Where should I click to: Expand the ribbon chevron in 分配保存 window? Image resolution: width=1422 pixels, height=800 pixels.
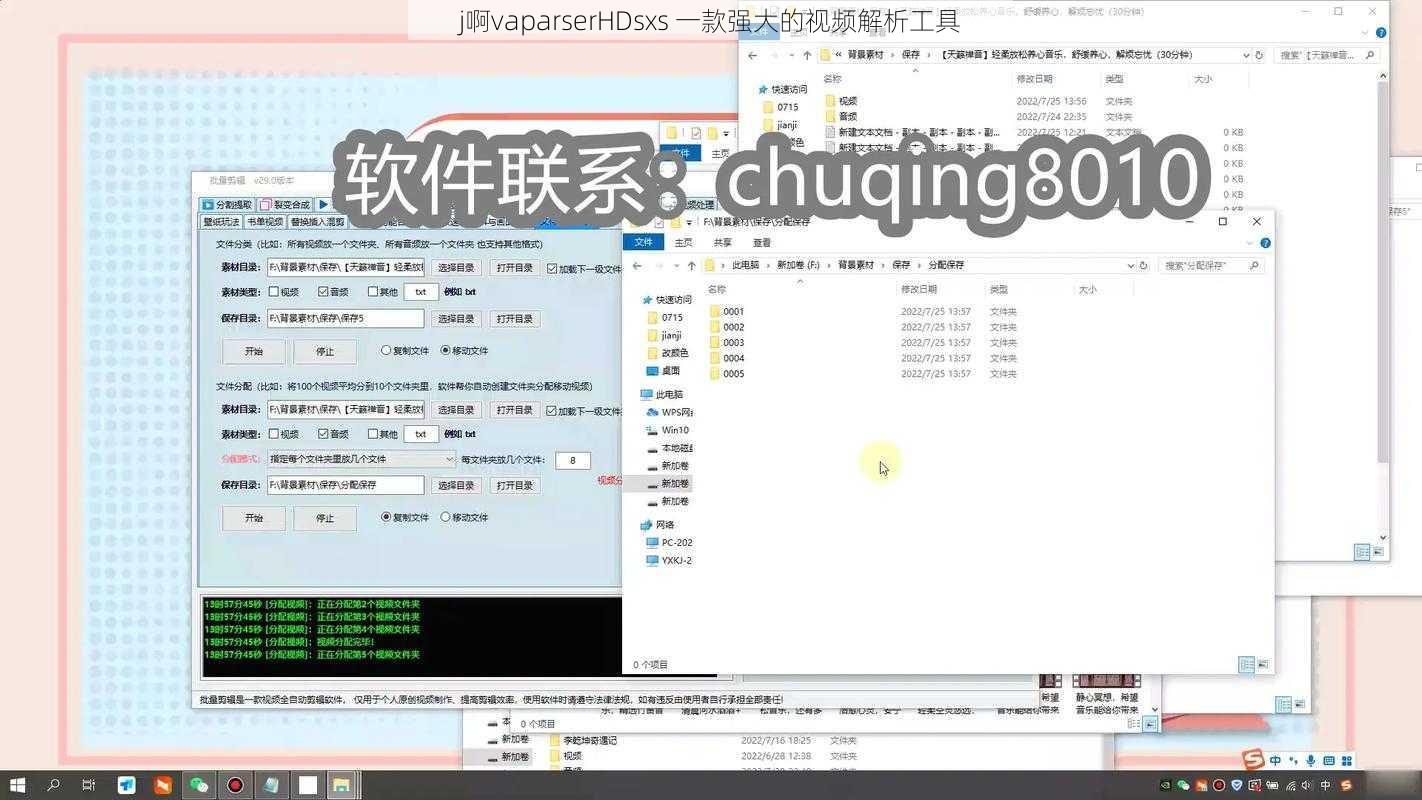coord(1251,243)
